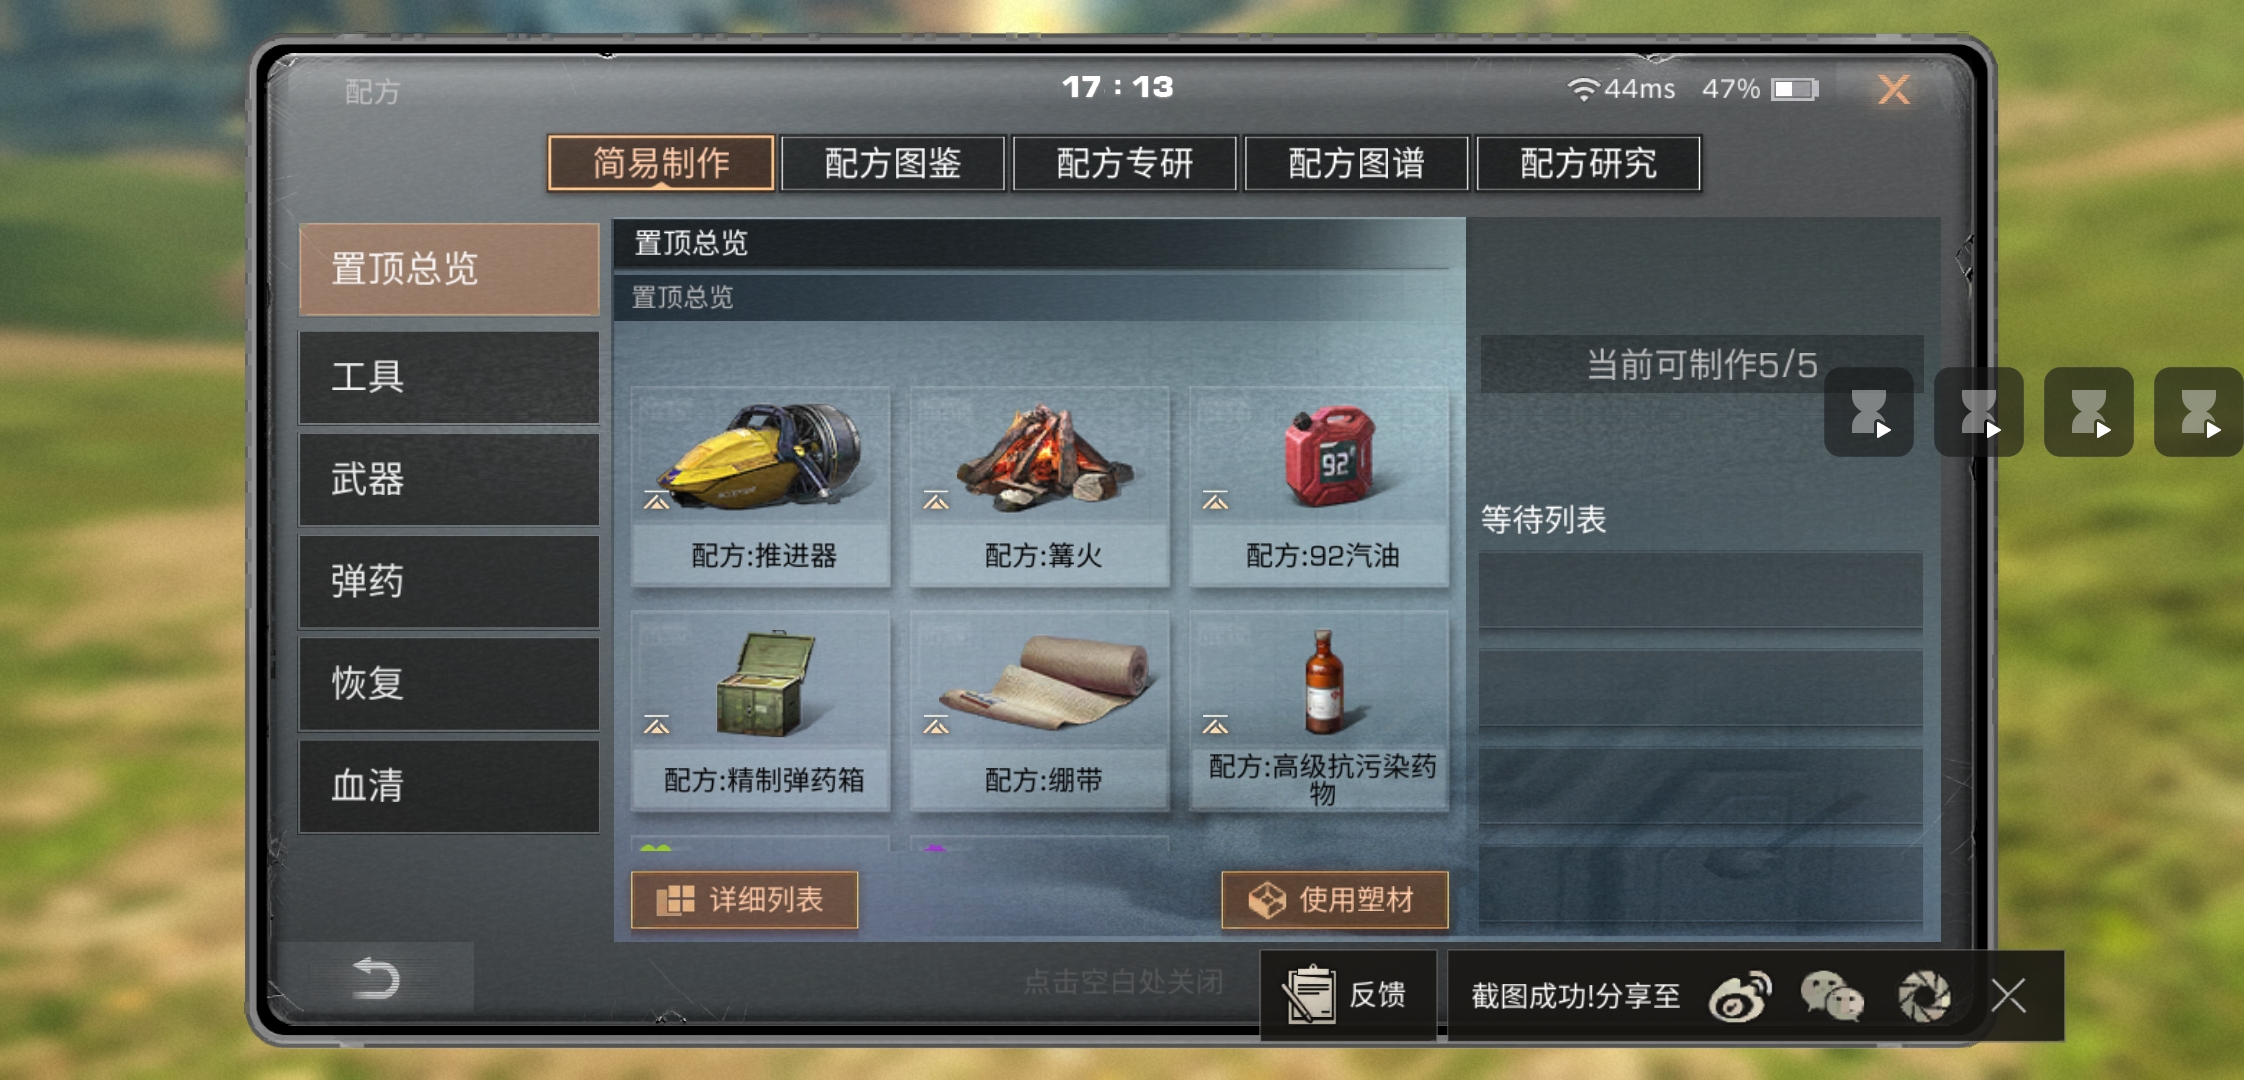
Task: Switch to the 配方研究 tab
Action: click(1588, 163)
